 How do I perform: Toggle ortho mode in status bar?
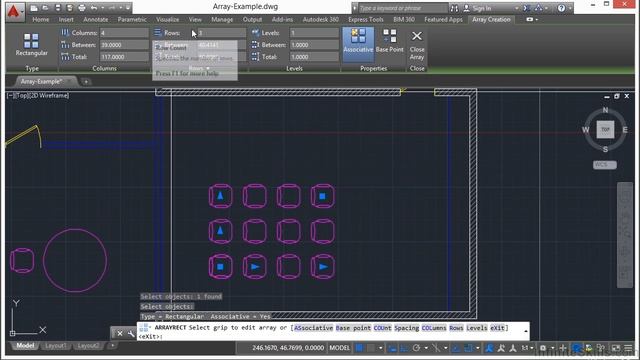(404, 348)
